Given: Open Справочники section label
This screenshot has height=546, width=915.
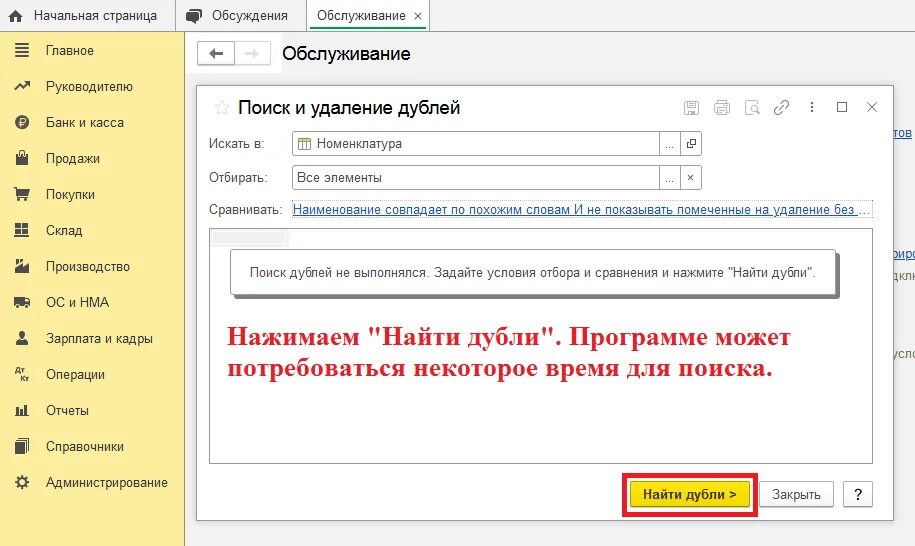Looking at the screenshot, I should (85, 447).
